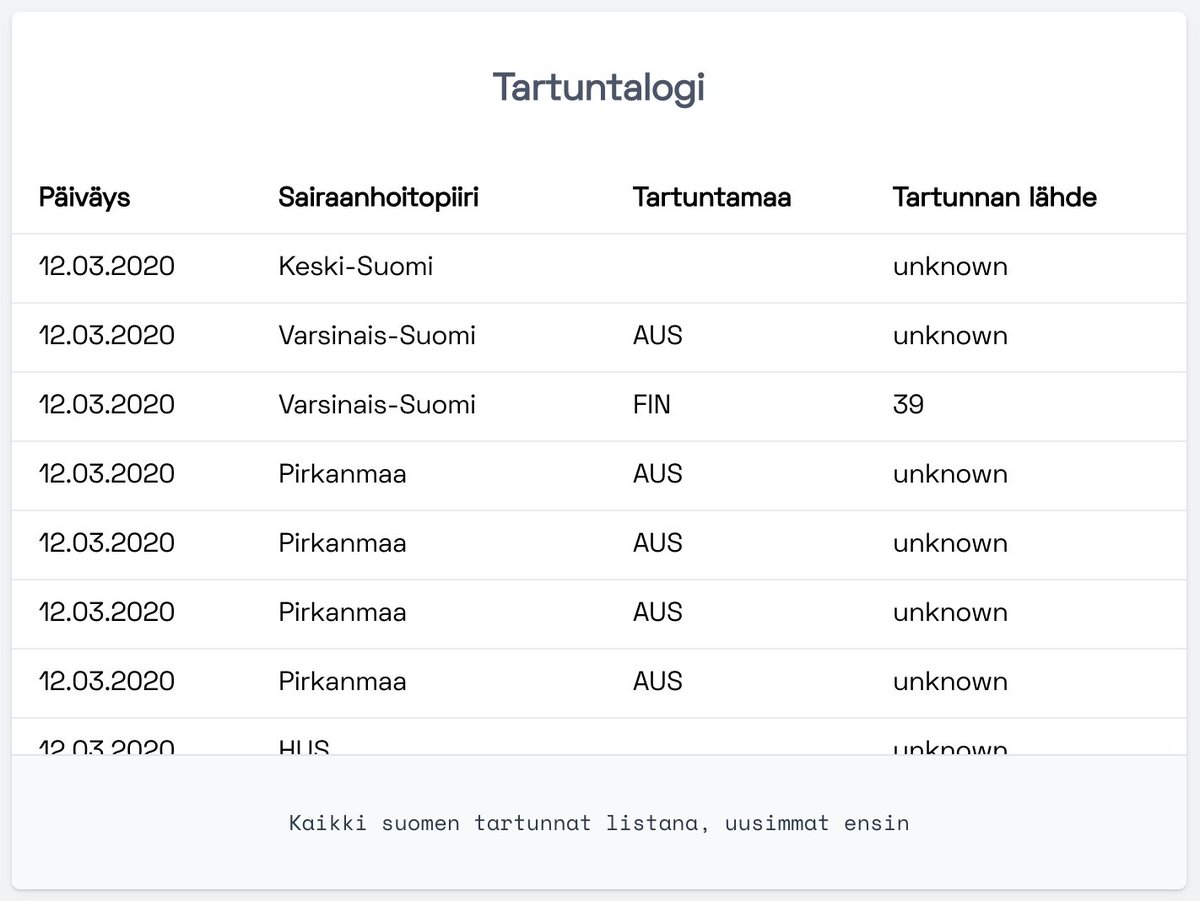1200x901 pixels.
Task: Select Varsinais-Suomi in the AUS row
Action: pos(377,336)
